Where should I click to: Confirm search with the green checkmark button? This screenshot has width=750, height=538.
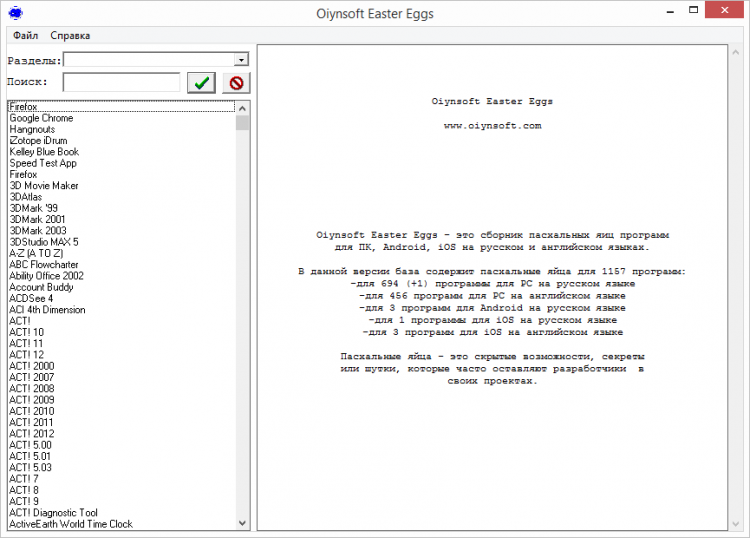click(201, 83)
